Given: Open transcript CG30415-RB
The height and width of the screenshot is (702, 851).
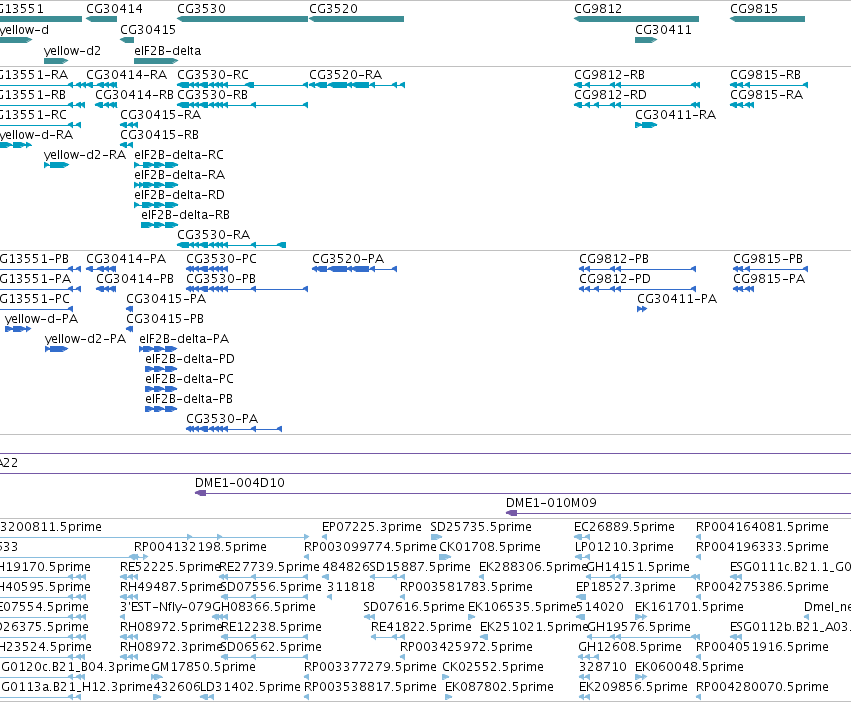Looking at the screenshot, I should tap(160, 135).
